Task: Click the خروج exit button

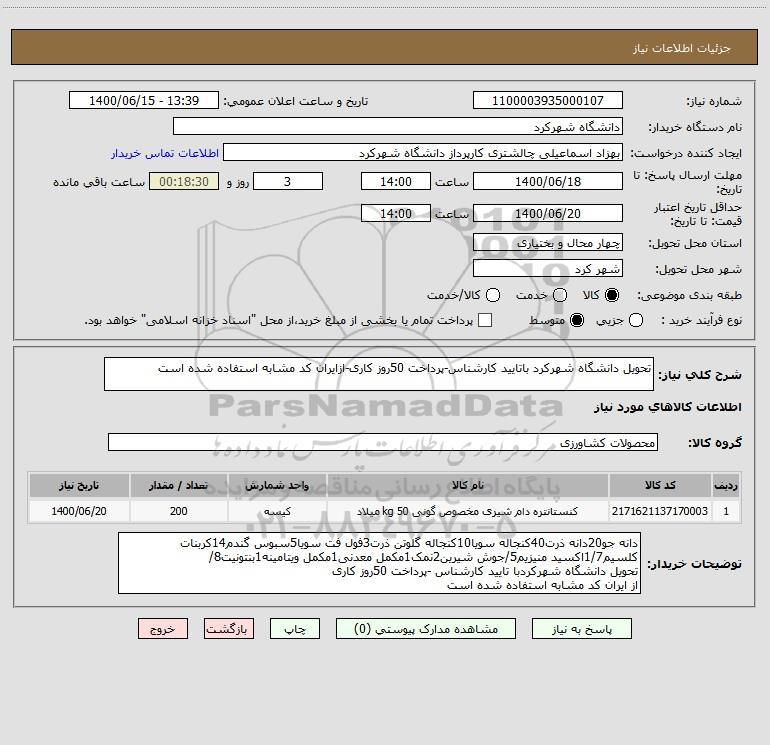Action: (x=163, y=629)
